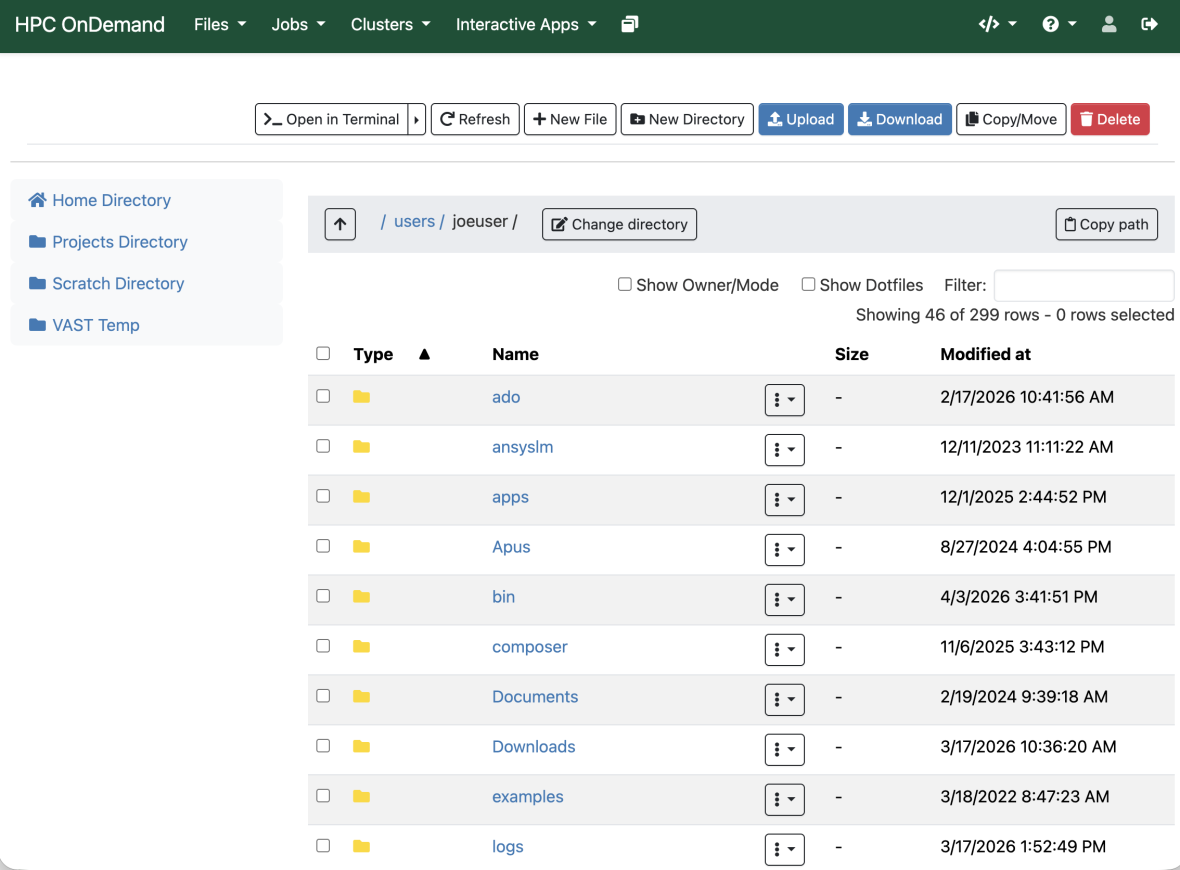Click the red Delete trash button
Image resolution: width=1180 pixels, height=870 pixels.
1110,119
